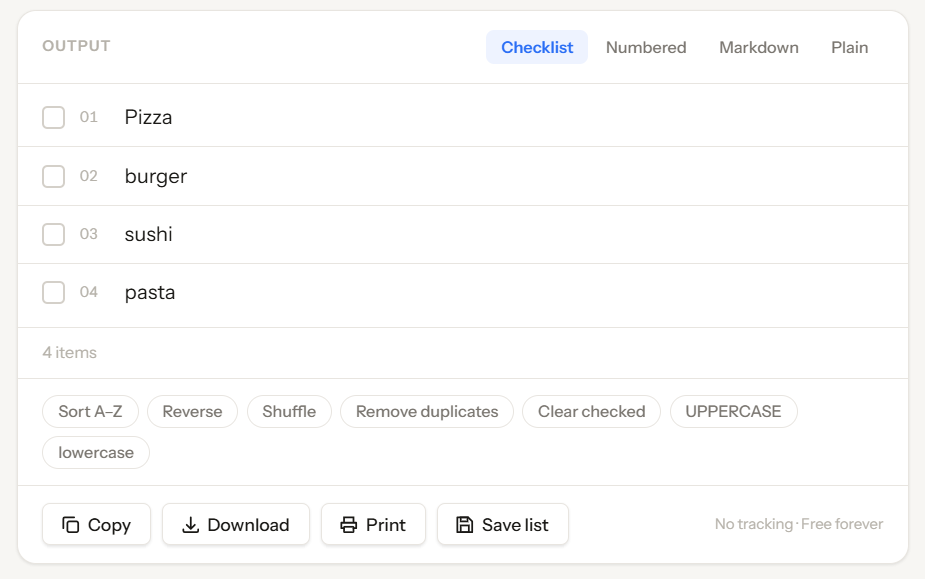Click row number 02
The width and height of the screenshot is (925, 579).
(88, 176)
